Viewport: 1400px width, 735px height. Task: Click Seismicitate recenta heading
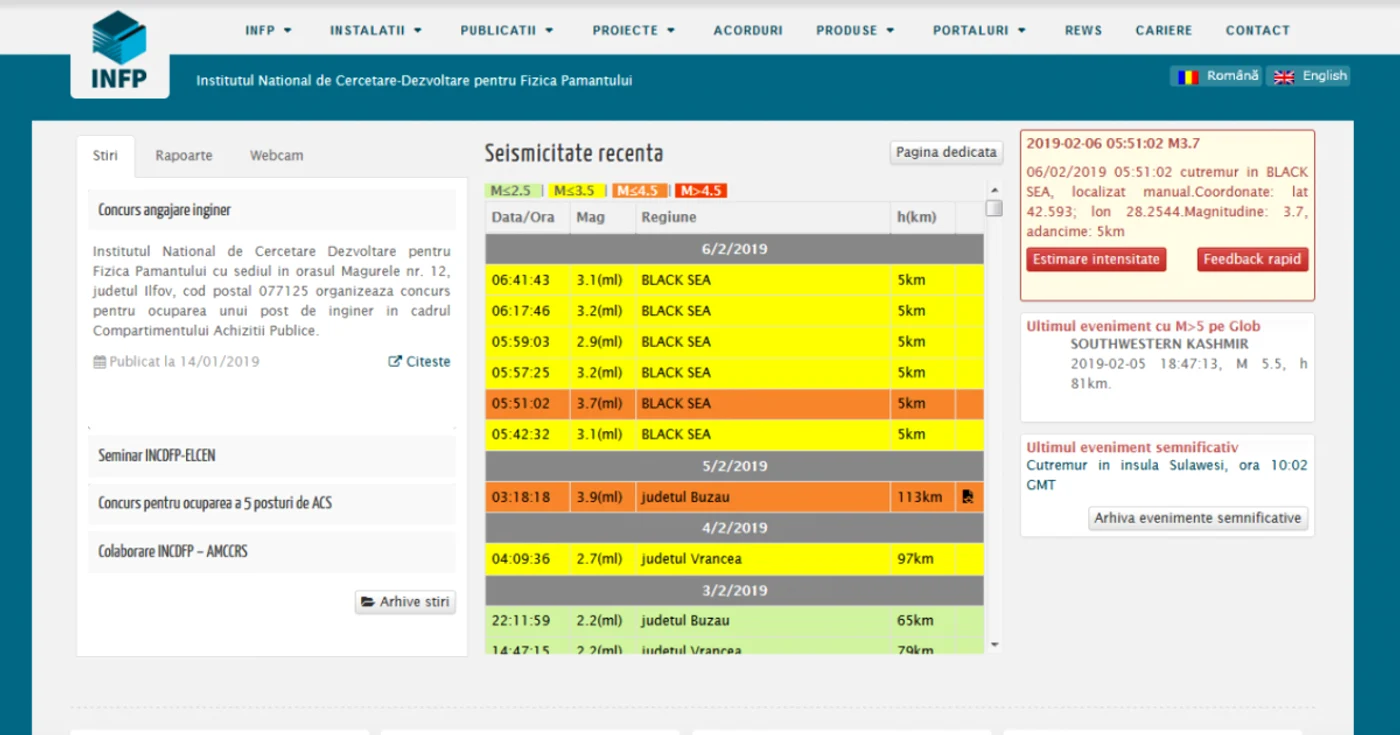574,153
